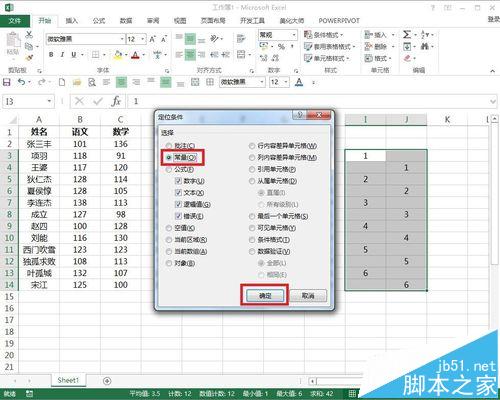Open the 文件 tab
500x400 pixels.
pyautogui.click(x=15, y=21)
